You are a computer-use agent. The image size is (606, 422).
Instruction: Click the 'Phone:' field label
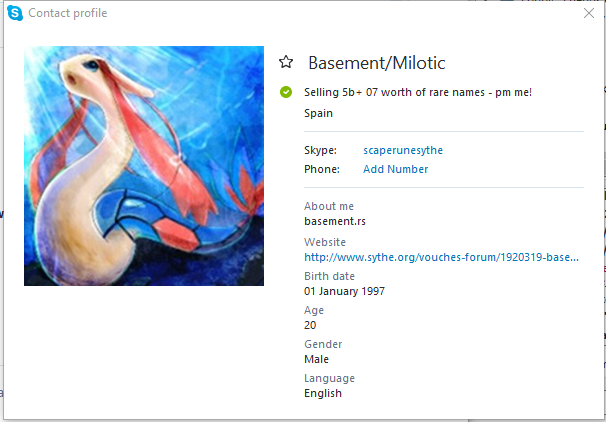pyautogui.click(x=322, y=169)
